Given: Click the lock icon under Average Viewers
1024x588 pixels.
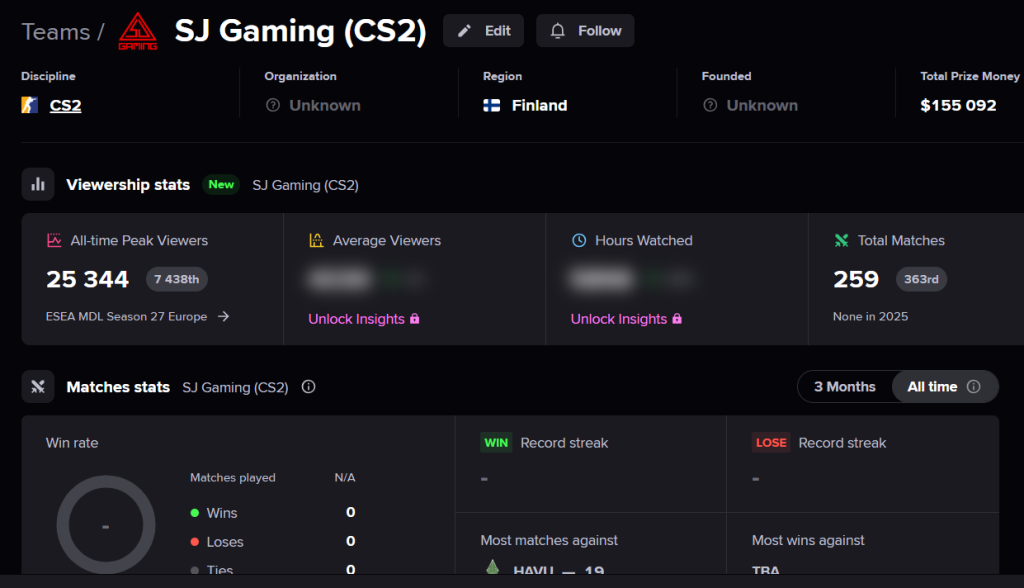Looking at the screenshot, I should coord(415,318).
